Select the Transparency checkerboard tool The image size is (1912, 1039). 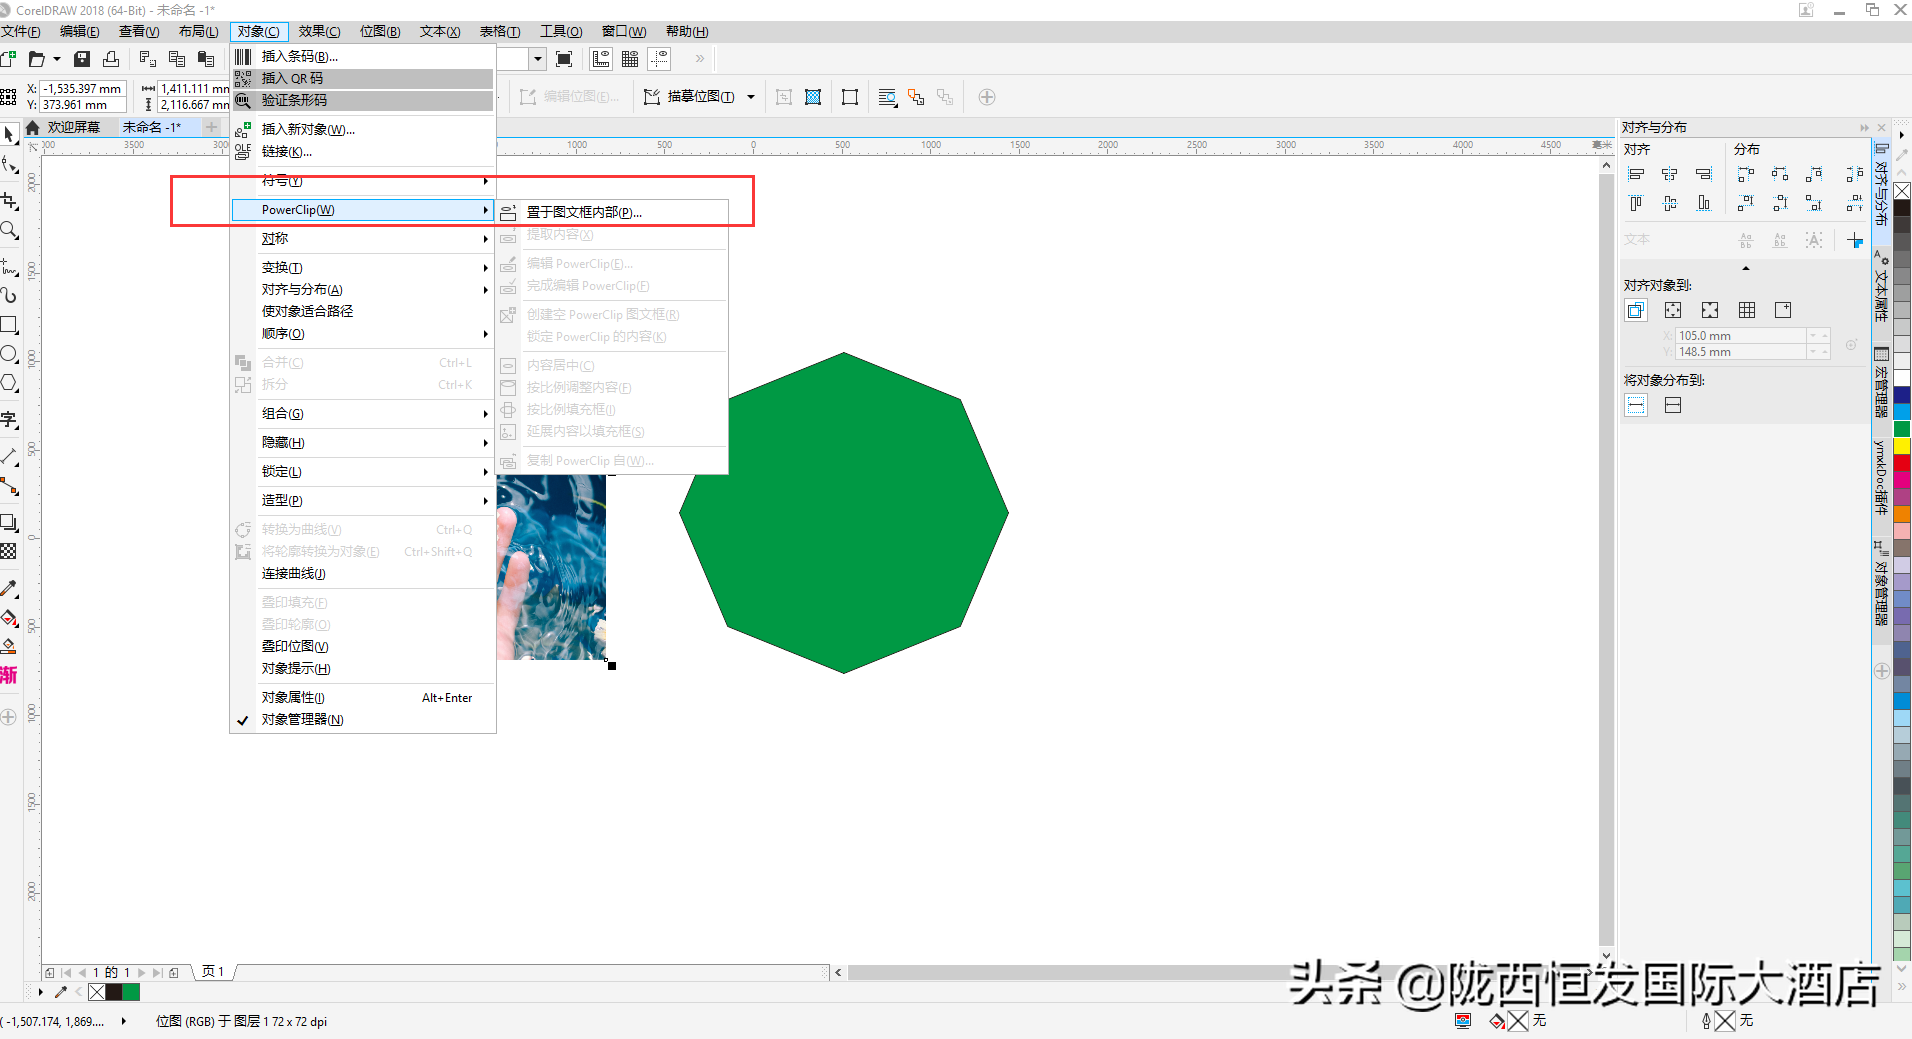tap(9, 551)
